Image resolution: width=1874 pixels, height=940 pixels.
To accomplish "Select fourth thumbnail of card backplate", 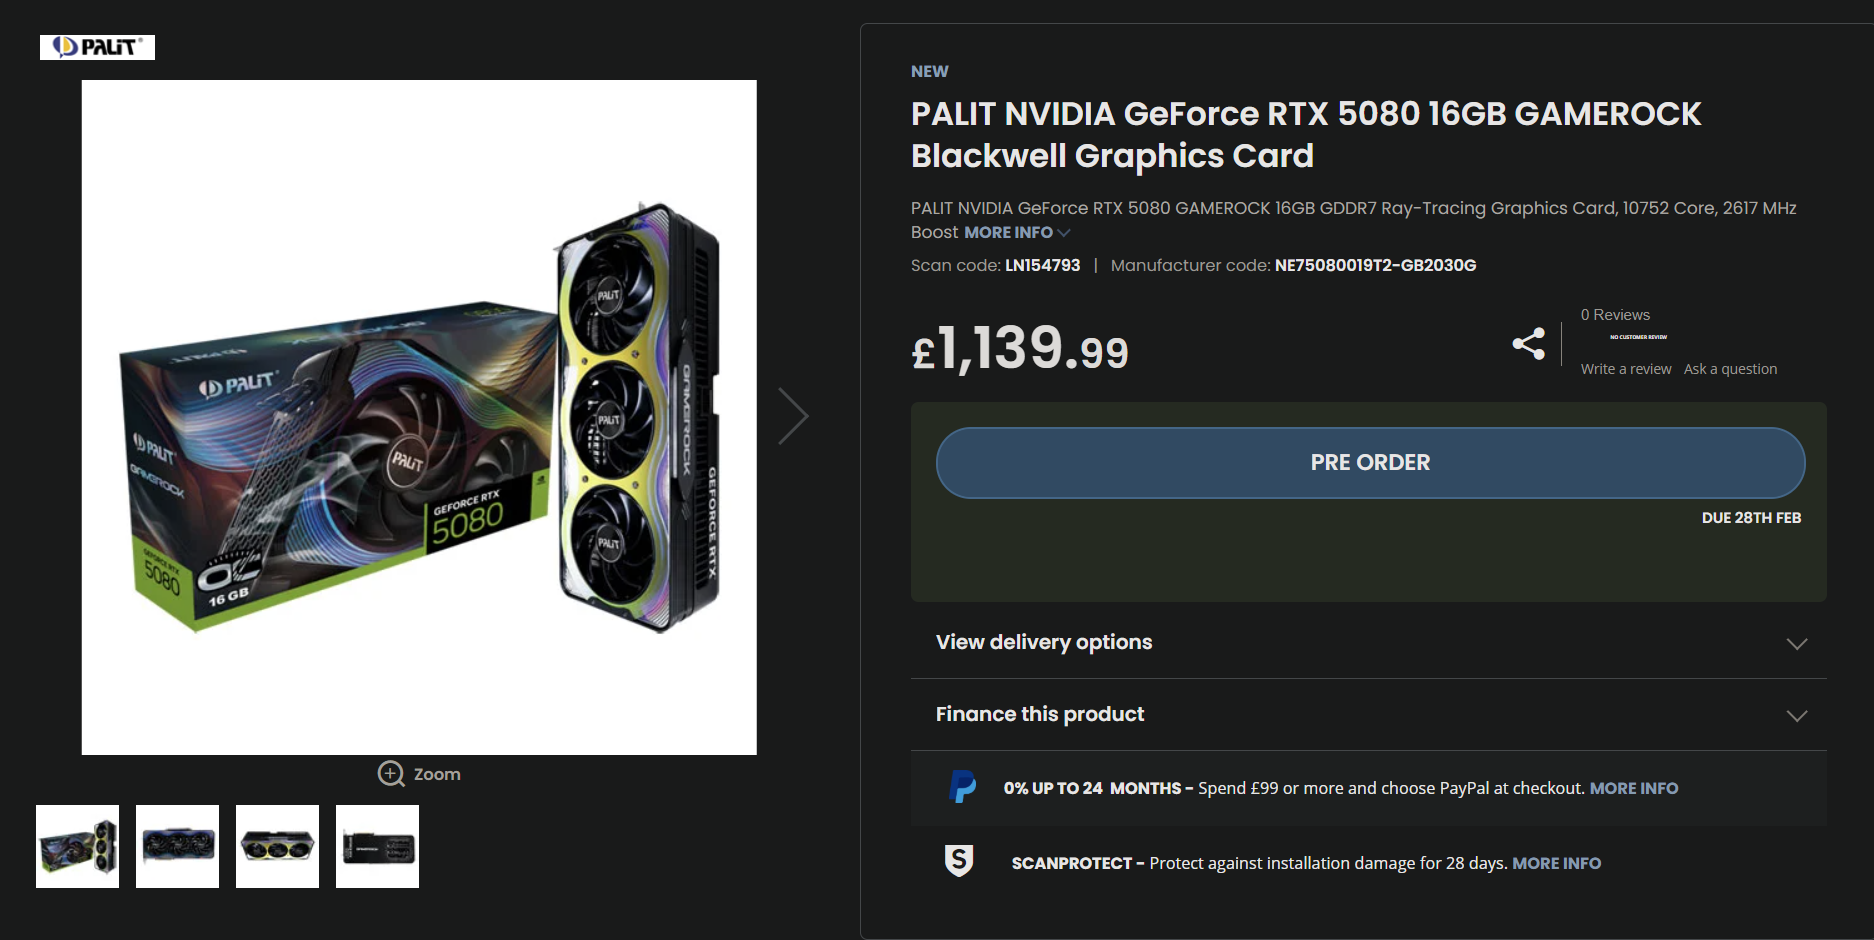I will (x=377, y=846).
